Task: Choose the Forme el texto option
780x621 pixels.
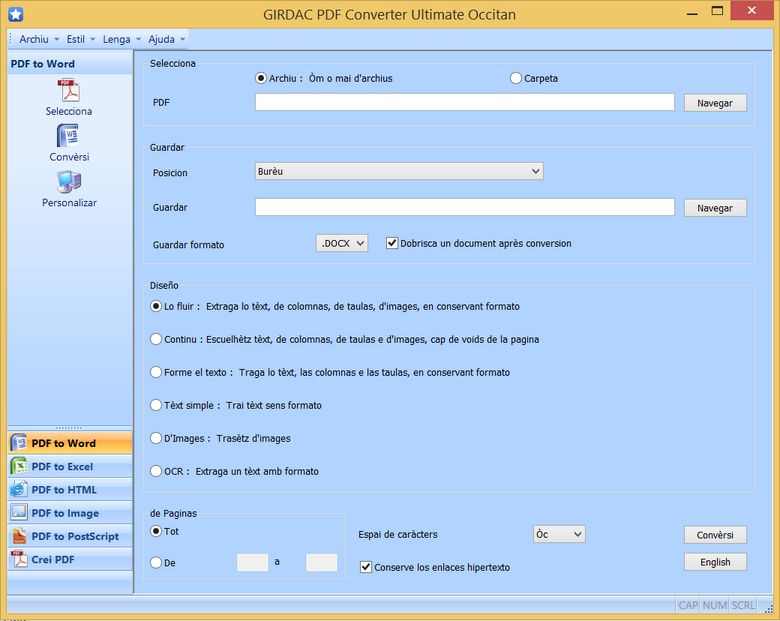Action: [x=156, y=372]
